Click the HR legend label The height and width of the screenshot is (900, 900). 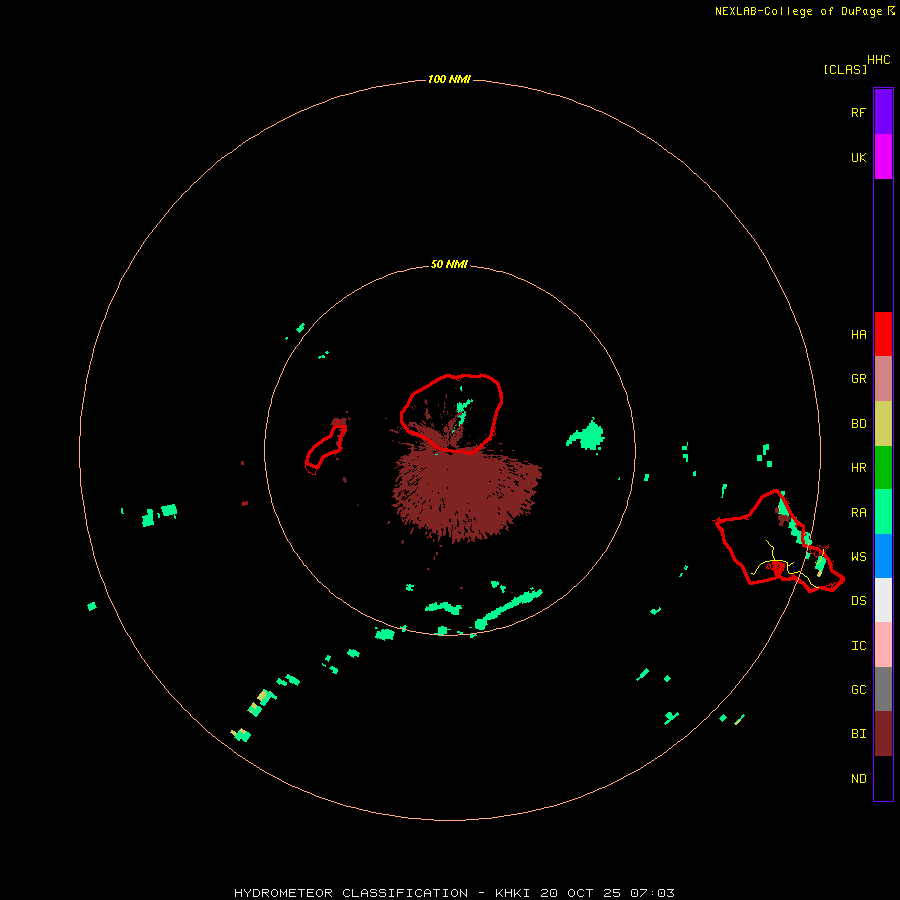point(858,468)
